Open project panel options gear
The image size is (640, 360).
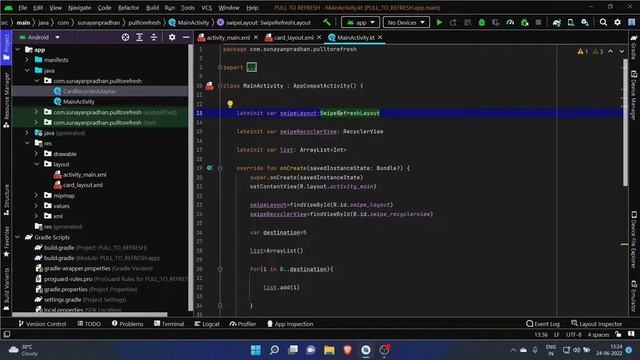coord(172,37)
